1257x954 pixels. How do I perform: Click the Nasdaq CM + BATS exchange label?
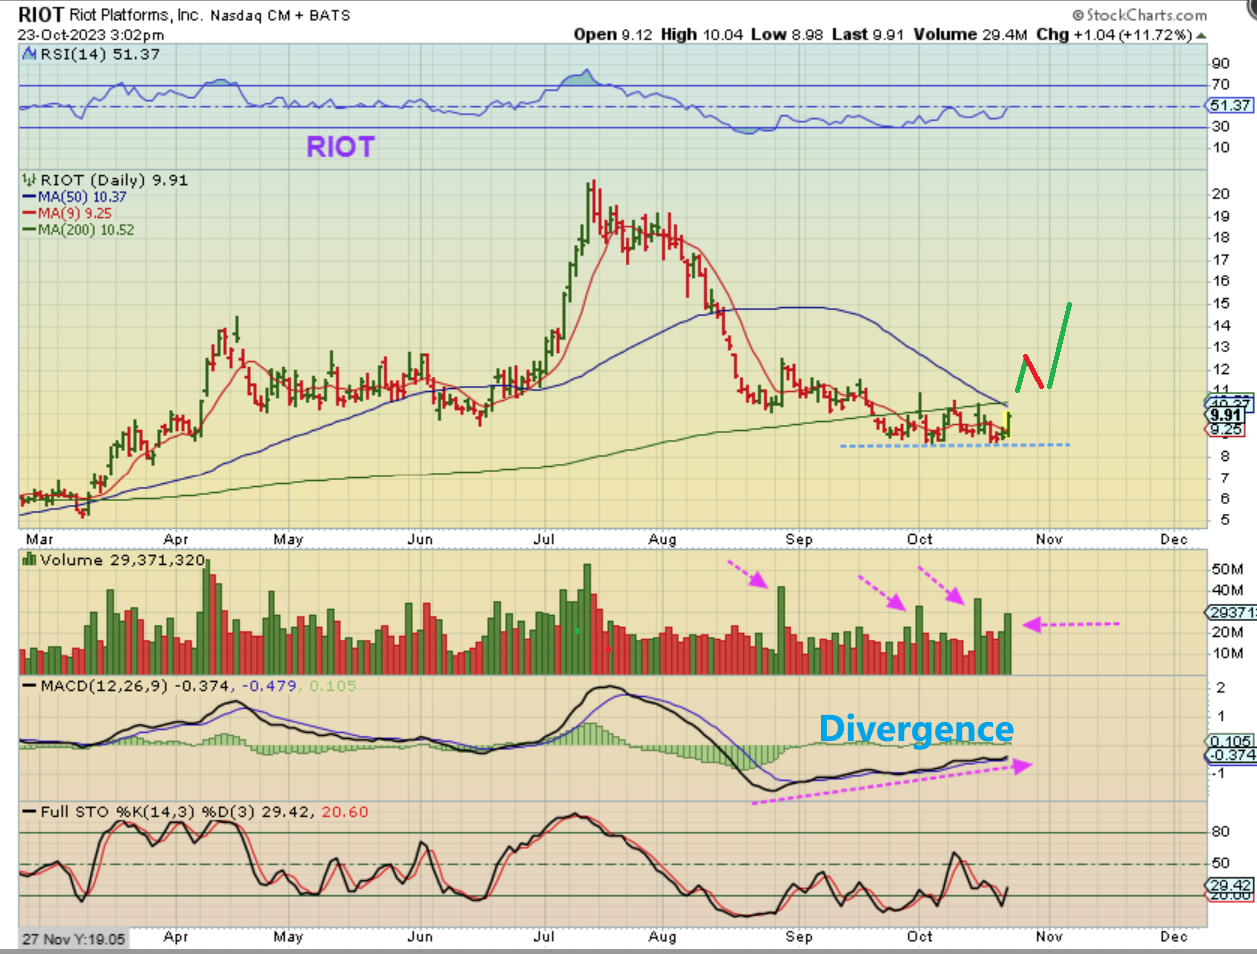[x=279, y=15]
